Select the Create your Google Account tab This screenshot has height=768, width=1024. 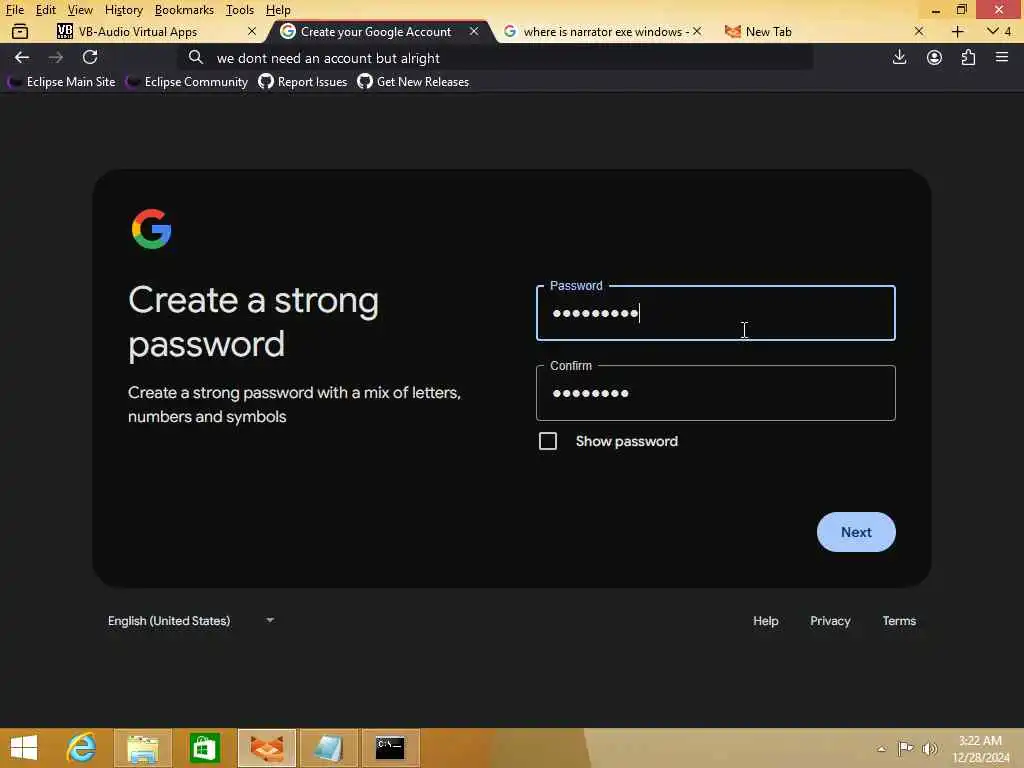pyautogui.click(x=376, y=31)
